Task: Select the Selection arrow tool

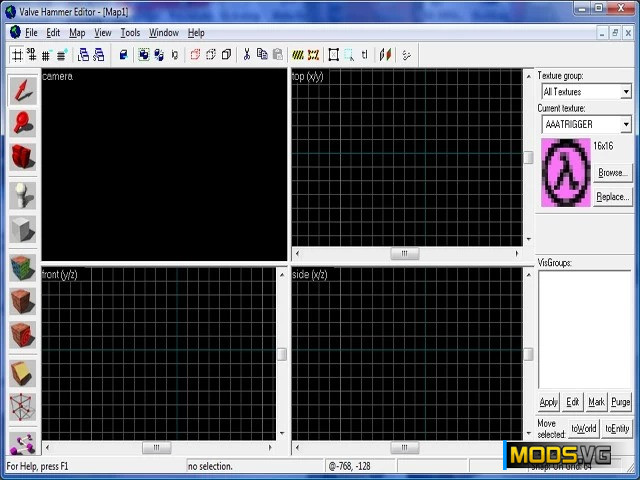Action: [22, 90]
